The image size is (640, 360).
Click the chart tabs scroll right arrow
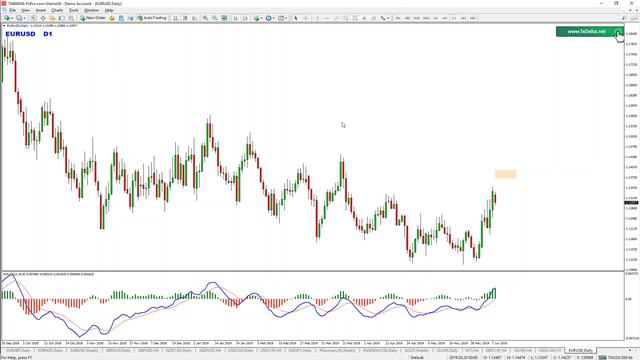[x=635, y=351]
